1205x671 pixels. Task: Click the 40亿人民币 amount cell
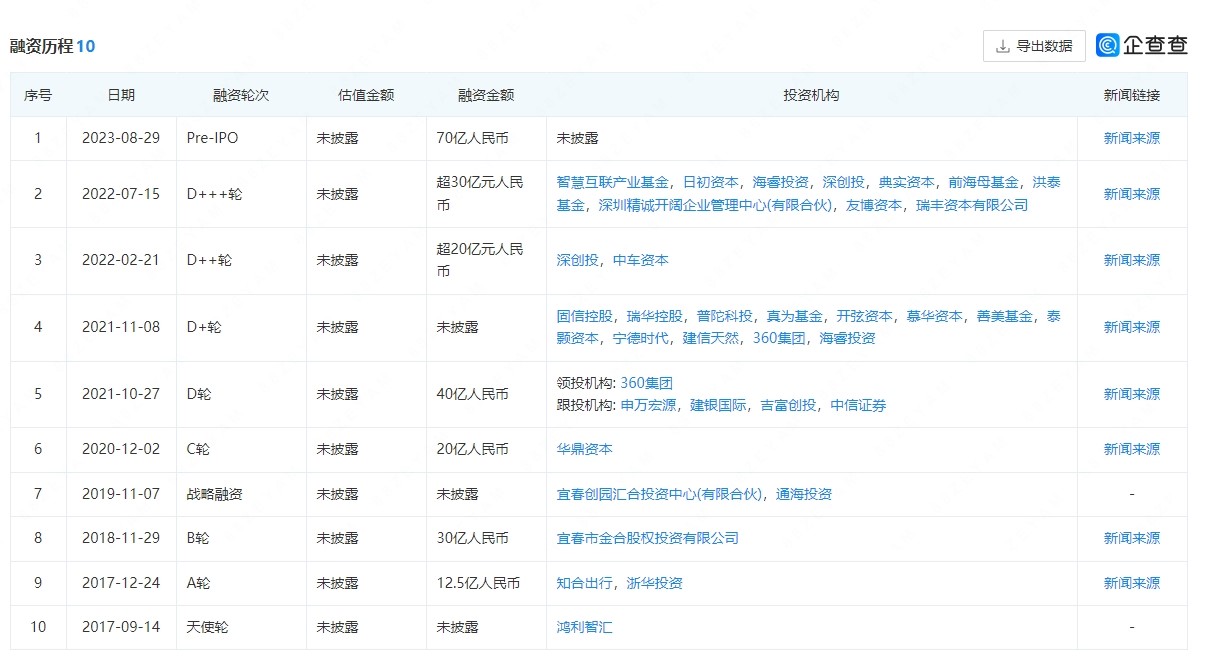pos(473,394)
